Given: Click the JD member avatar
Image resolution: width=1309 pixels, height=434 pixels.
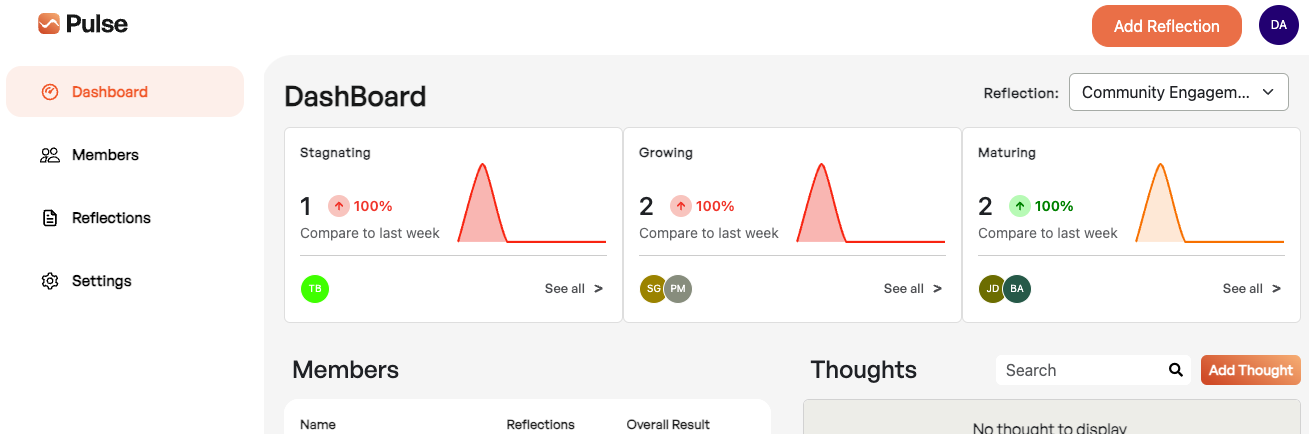Looking at the screenshot, I should pos(992,289).
